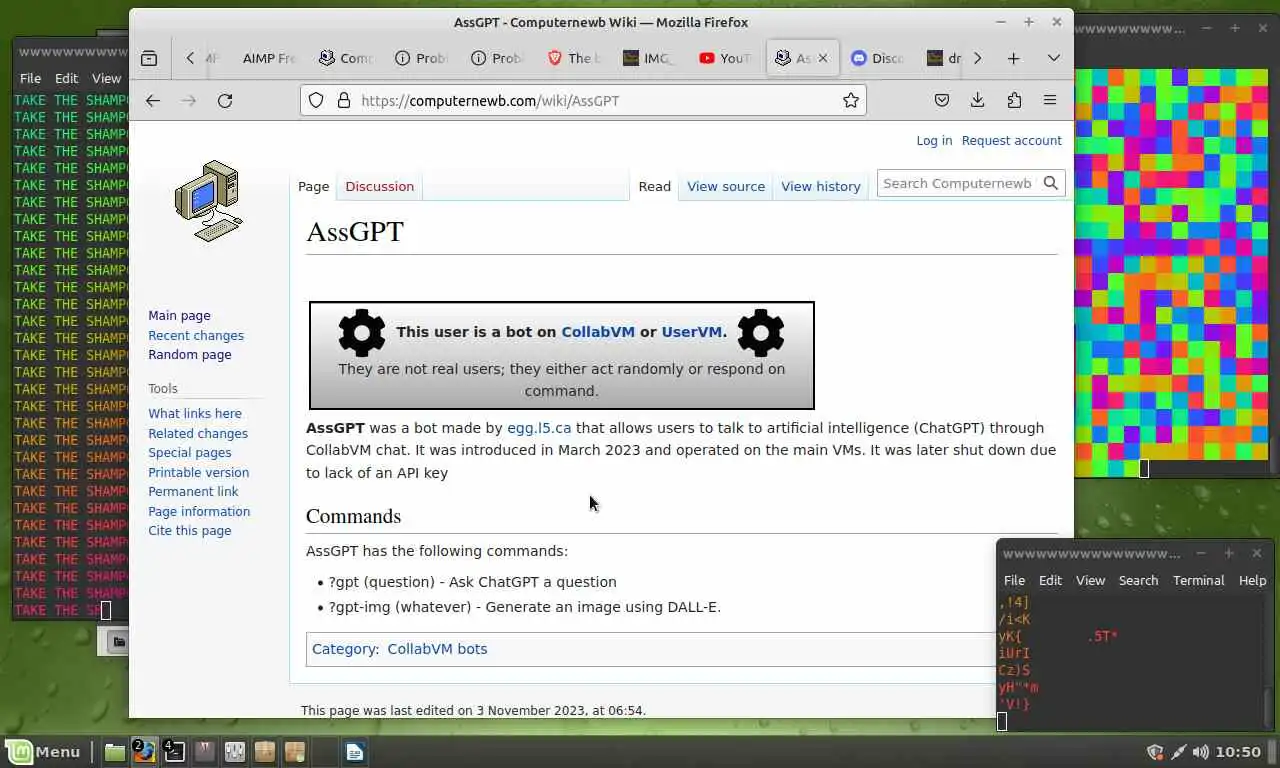
Task: Open the Linux Mint Menu button
Action: coord(44,752)
